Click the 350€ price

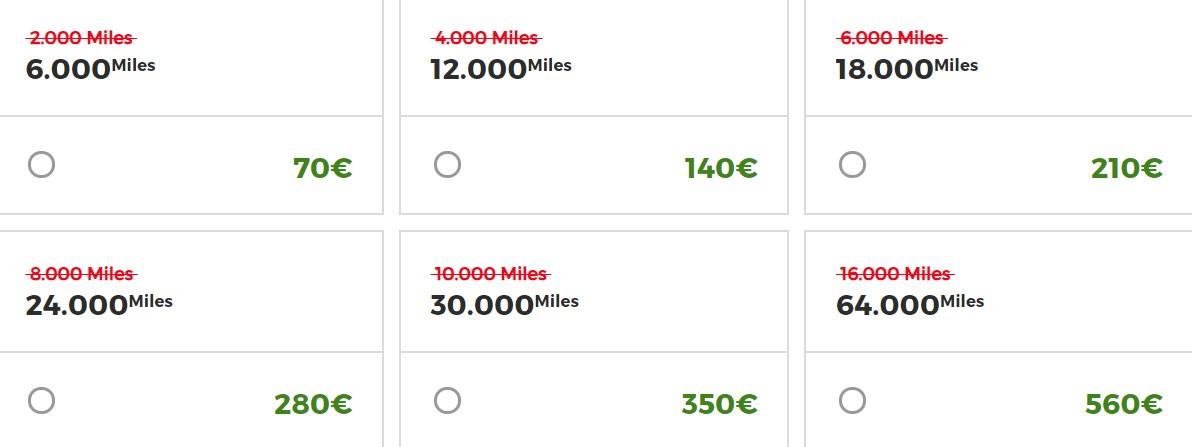pyautogui.click(x=719, y=404)
